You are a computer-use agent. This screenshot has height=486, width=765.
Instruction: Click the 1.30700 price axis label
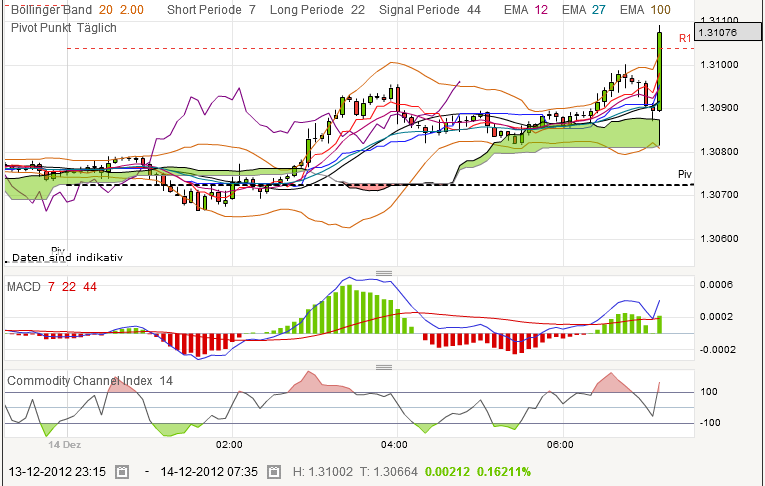(719, 195)
